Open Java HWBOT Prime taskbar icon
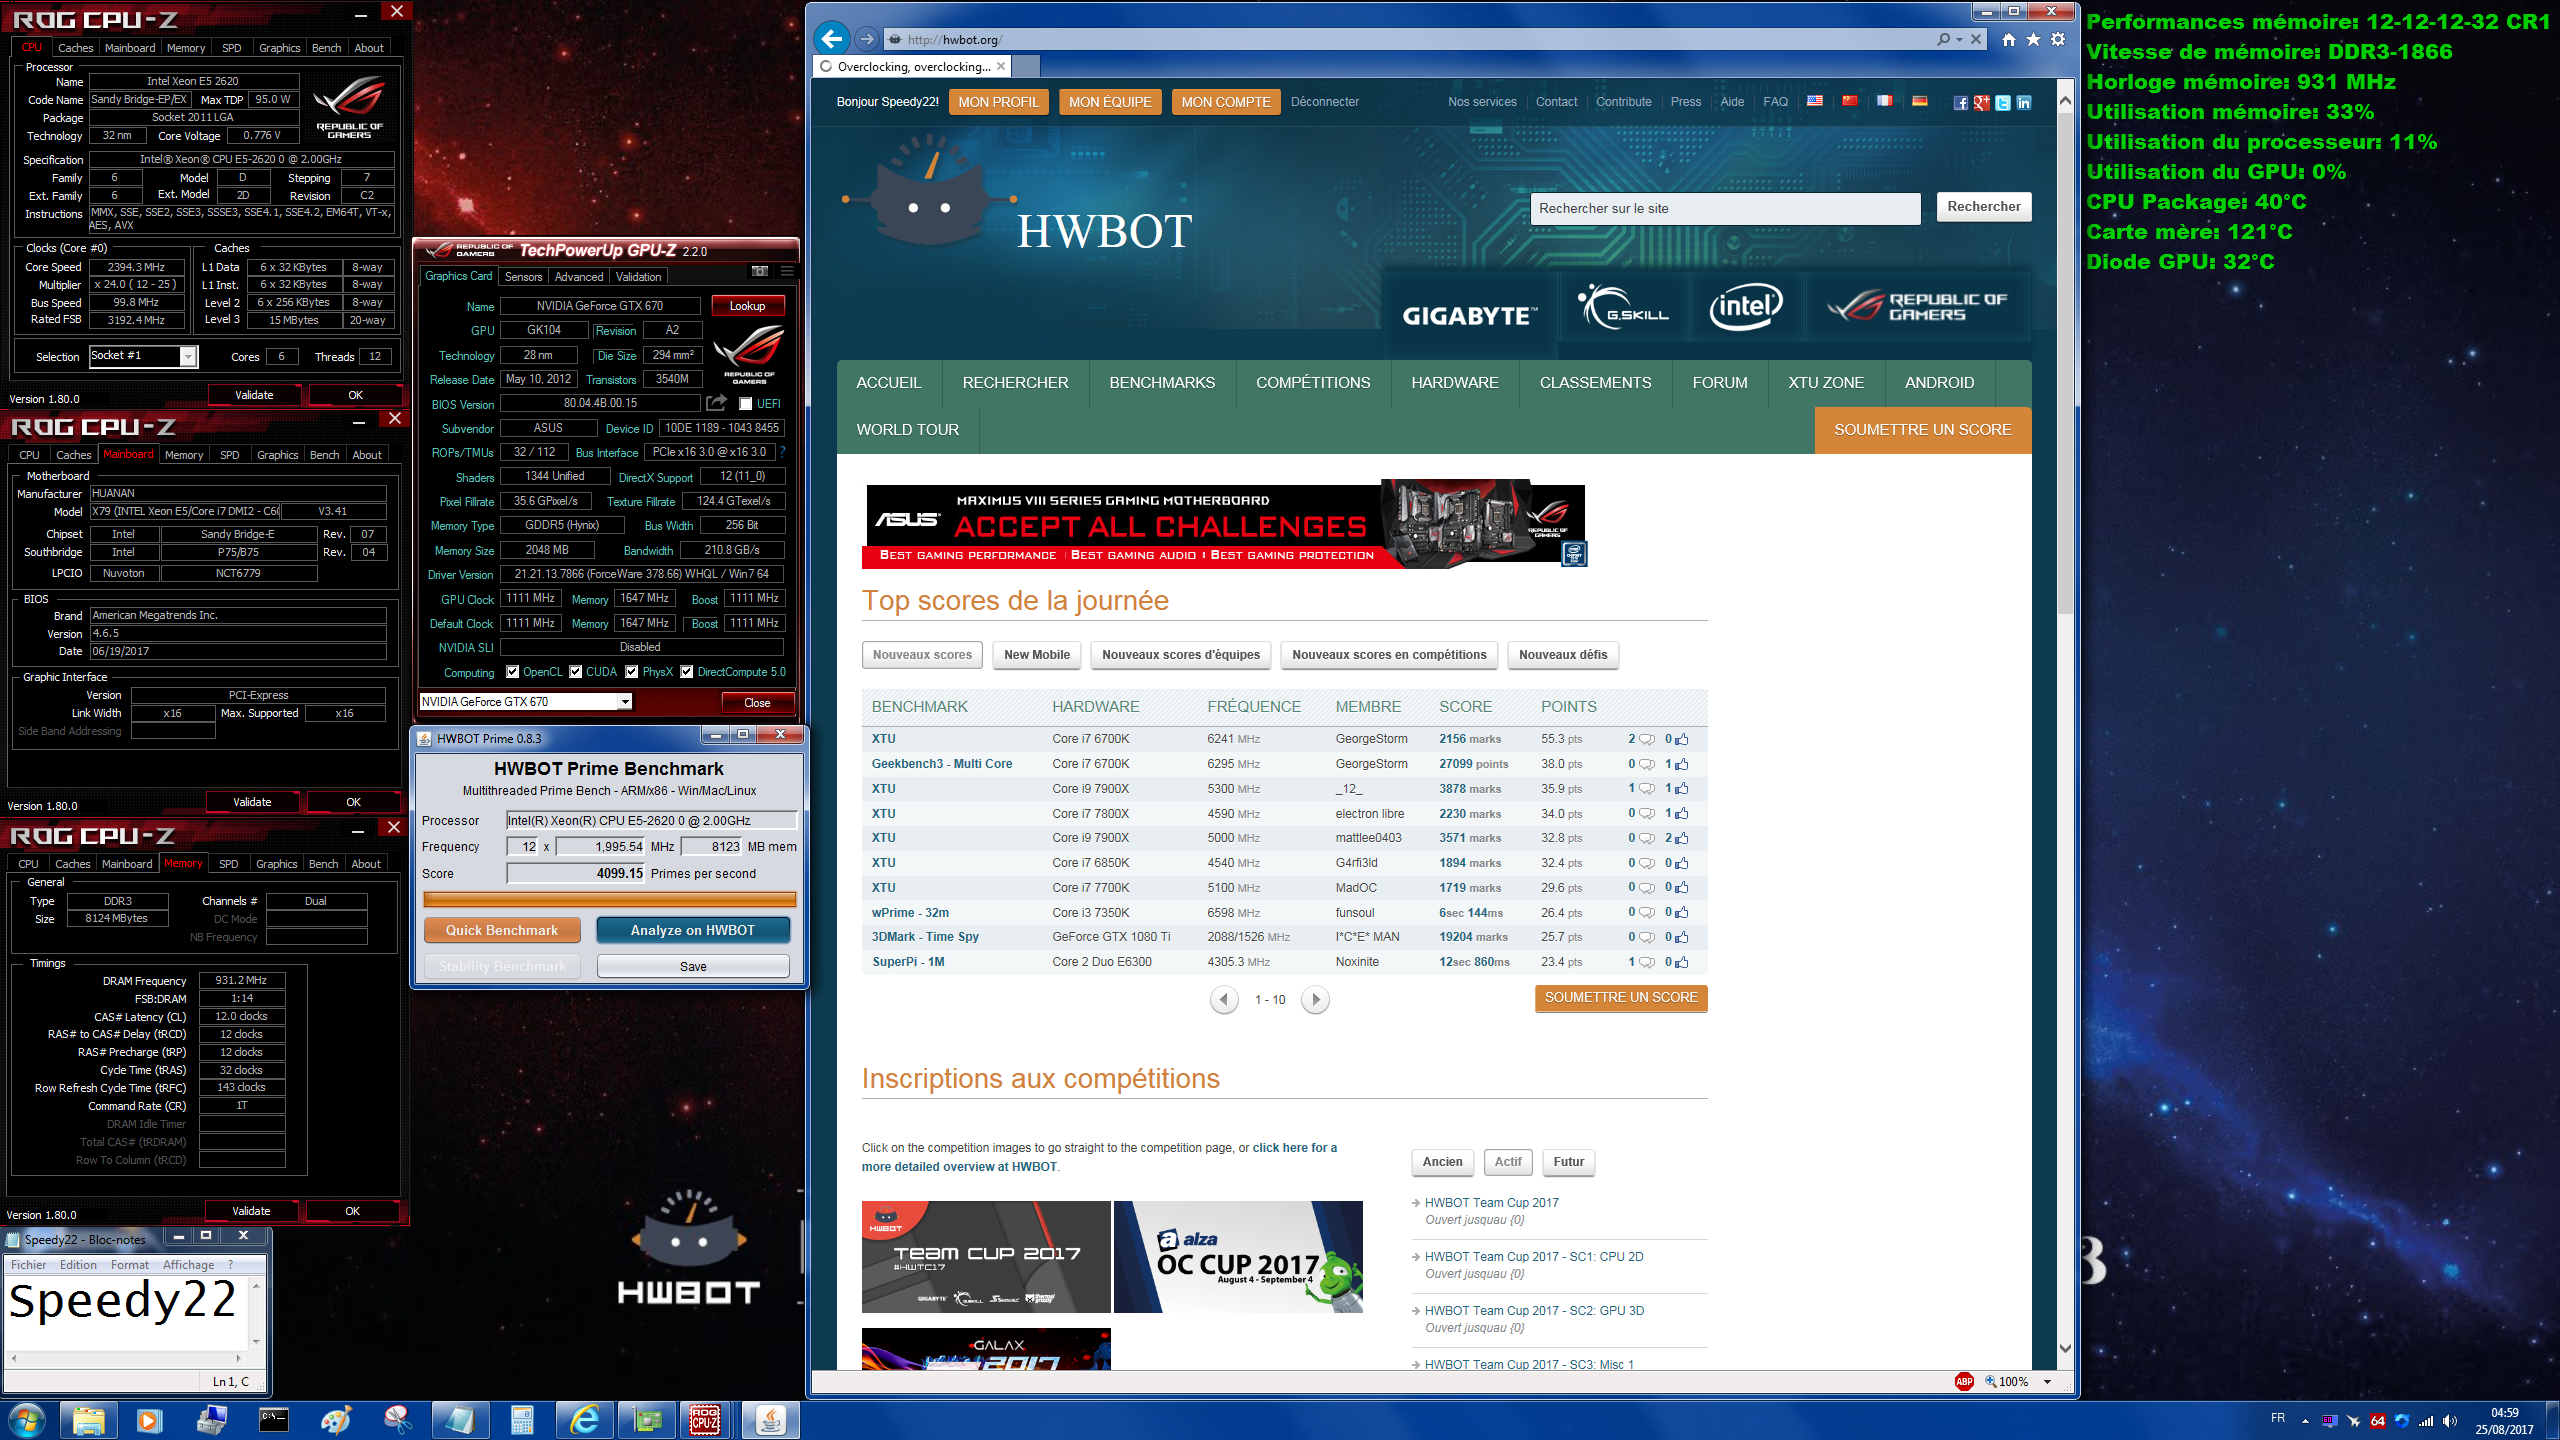The height and width of the screenshot is (1440, 2560). pos(770,1420)
